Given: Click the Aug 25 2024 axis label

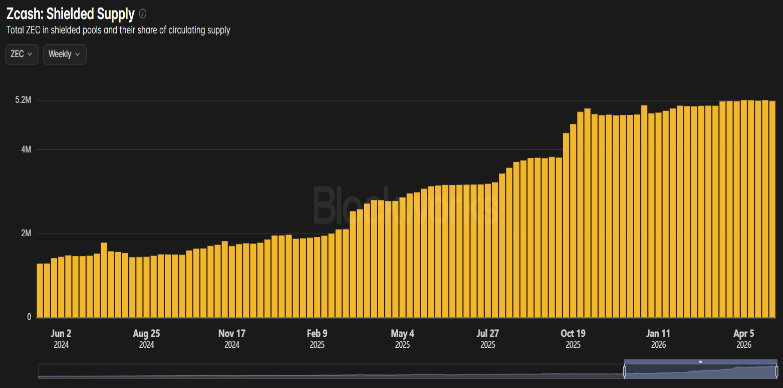Looking at the screenshot, I should tap(146, 338).
